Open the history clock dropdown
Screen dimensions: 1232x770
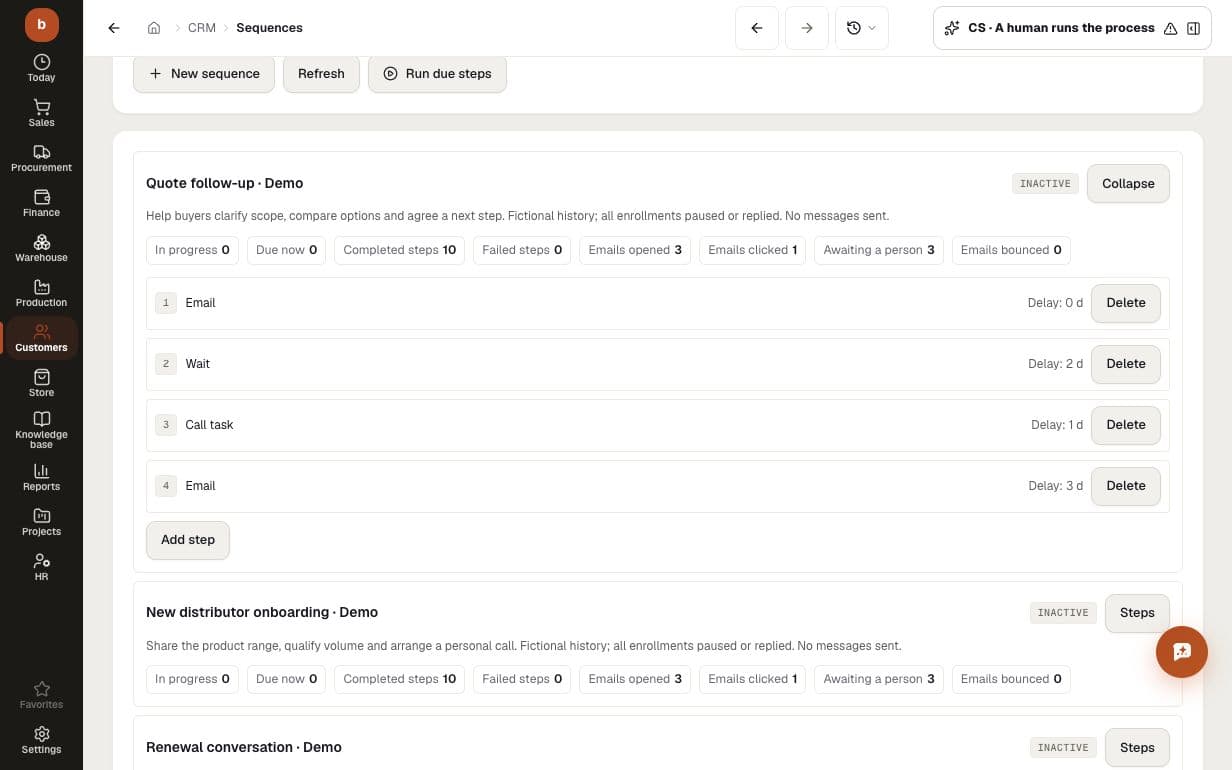(x=861, y=28)
